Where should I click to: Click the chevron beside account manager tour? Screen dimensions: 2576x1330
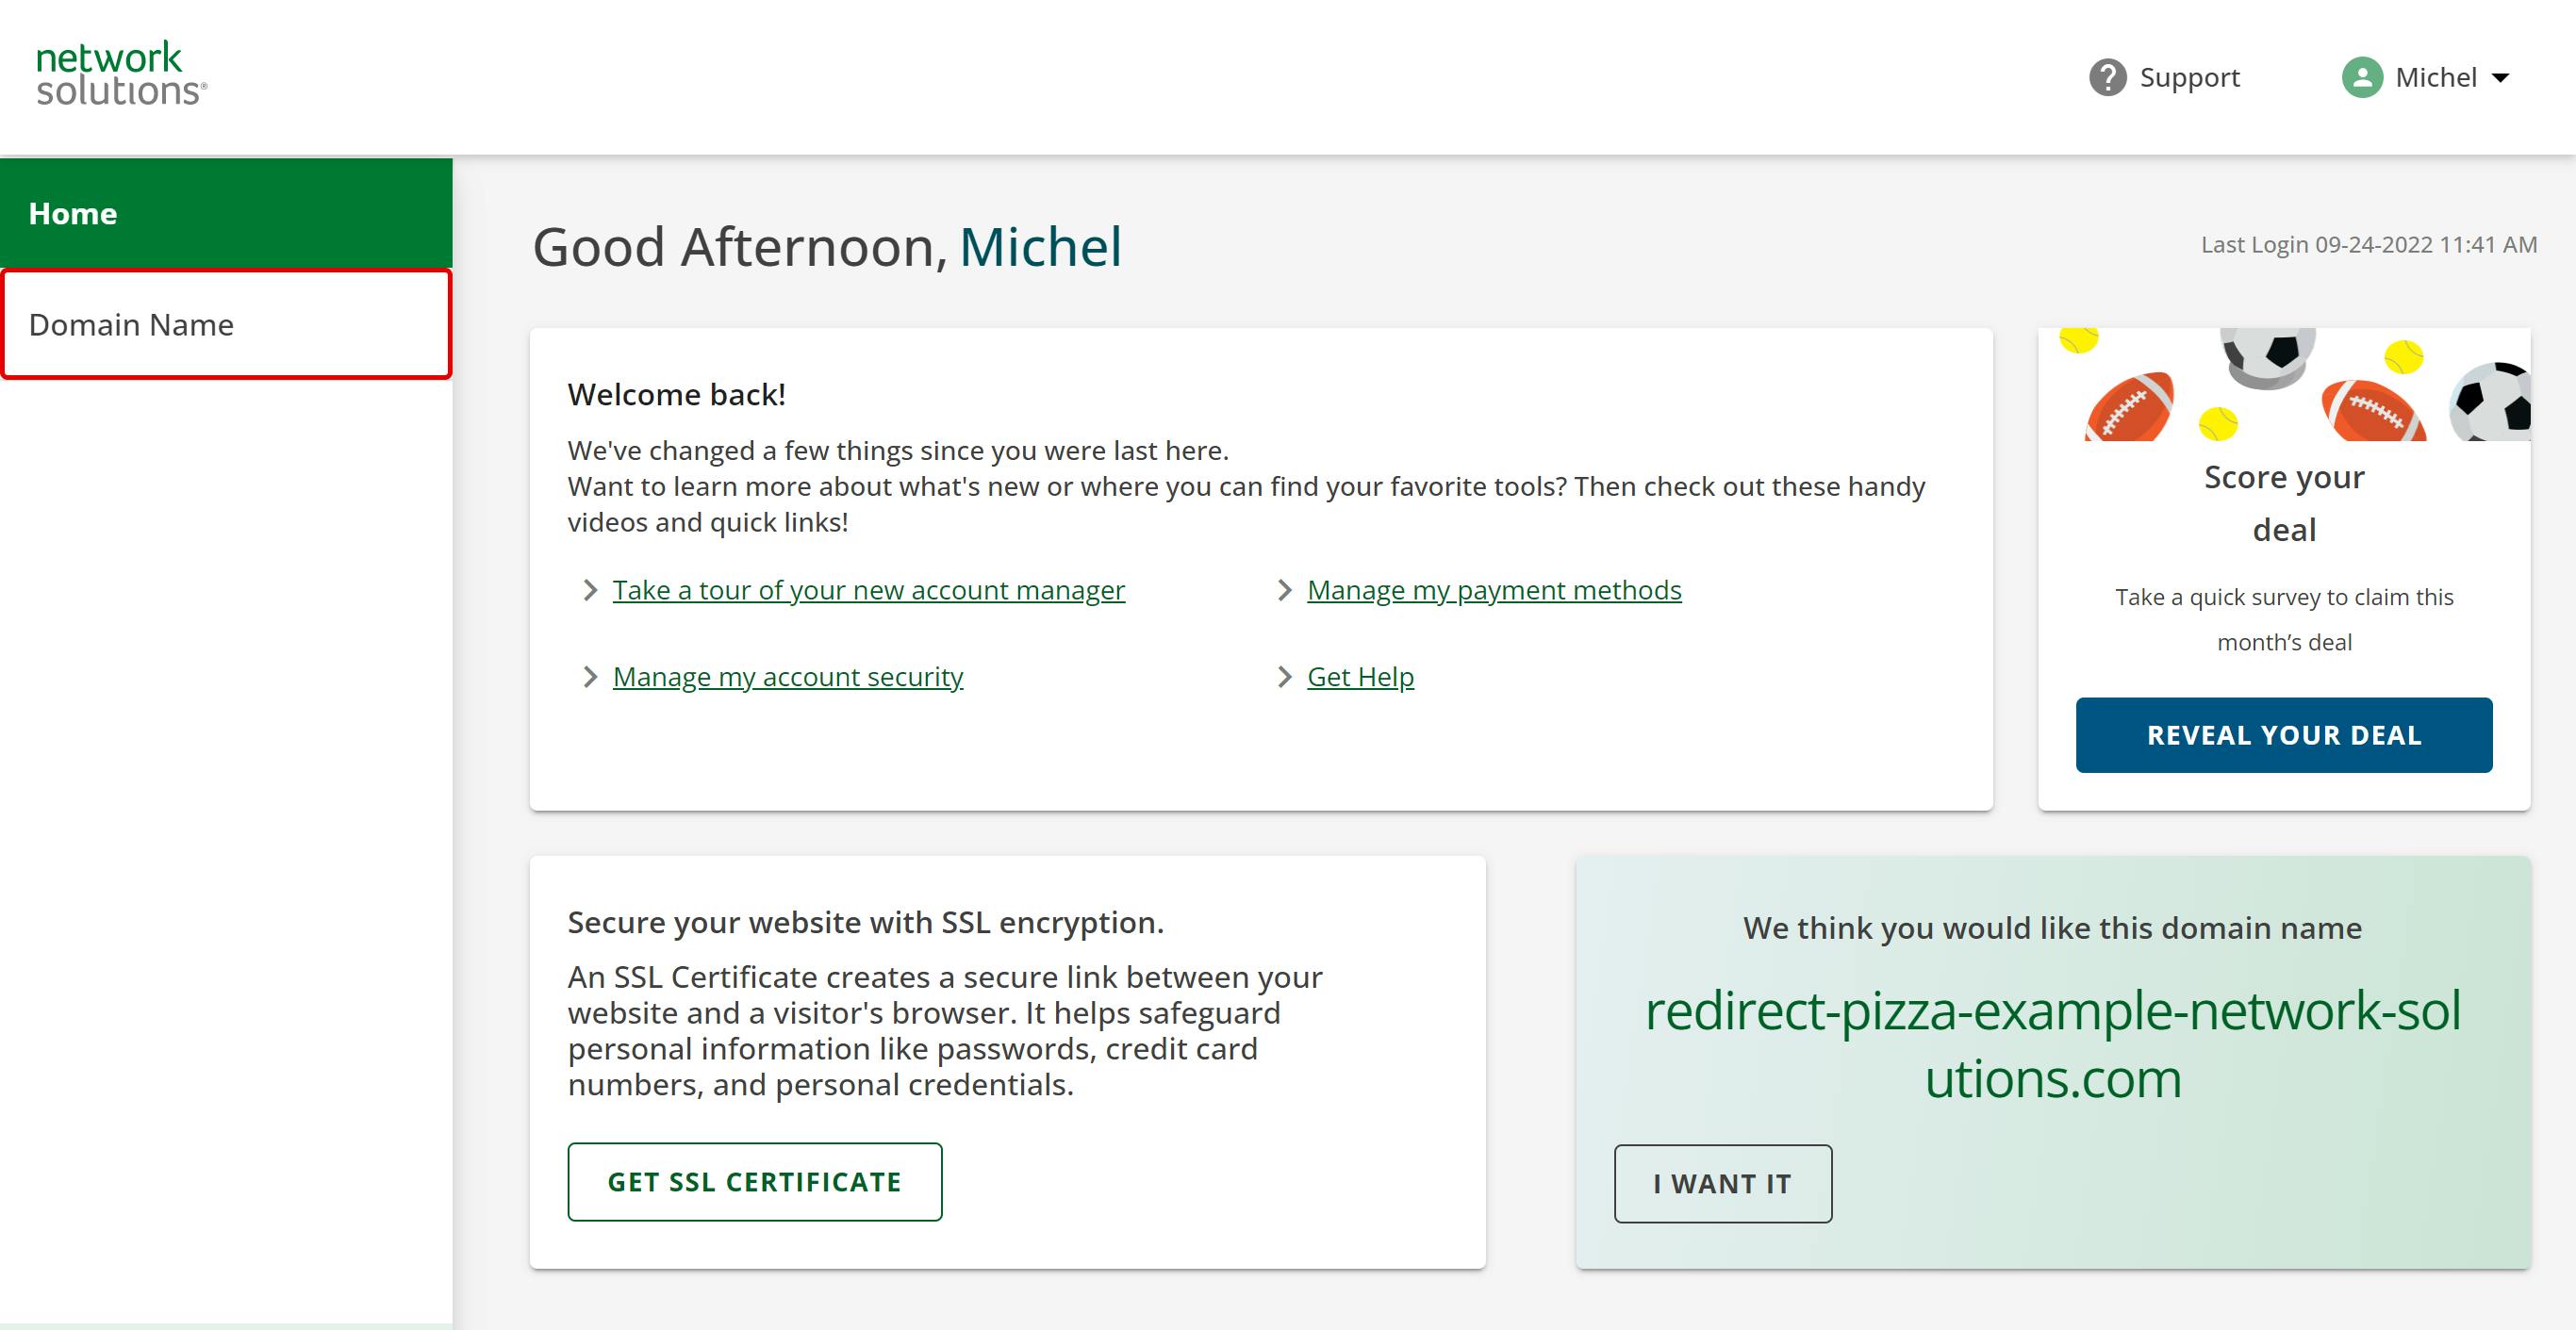pos(590,590)
